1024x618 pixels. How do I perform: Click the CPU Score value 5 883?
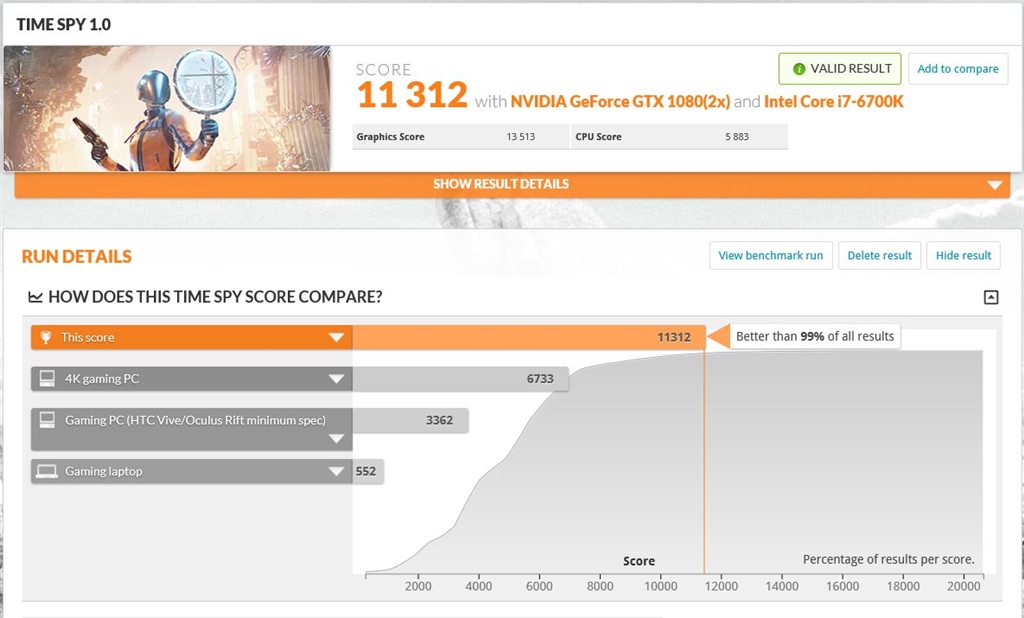[x=737, y=137]
